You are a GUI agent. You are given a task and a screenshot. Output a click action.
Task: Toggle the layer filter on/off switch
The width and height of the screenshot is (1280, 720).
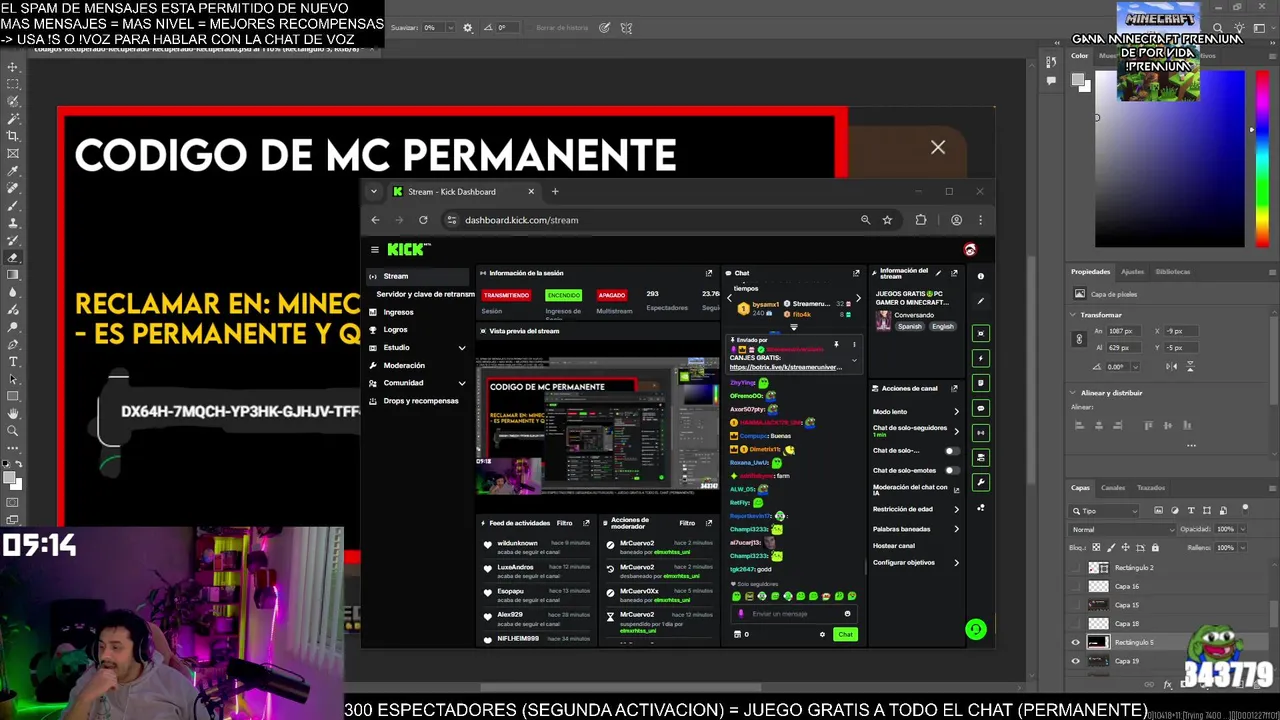[x=1245, y=510]
